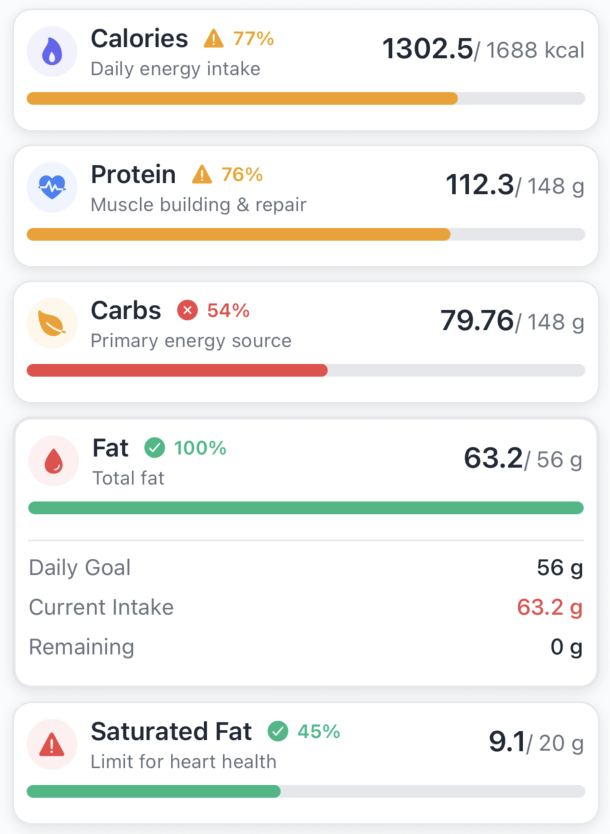
Task: Click the orange warning icon beside Calories
Action: pyautogui.click(x=213, y=39)
